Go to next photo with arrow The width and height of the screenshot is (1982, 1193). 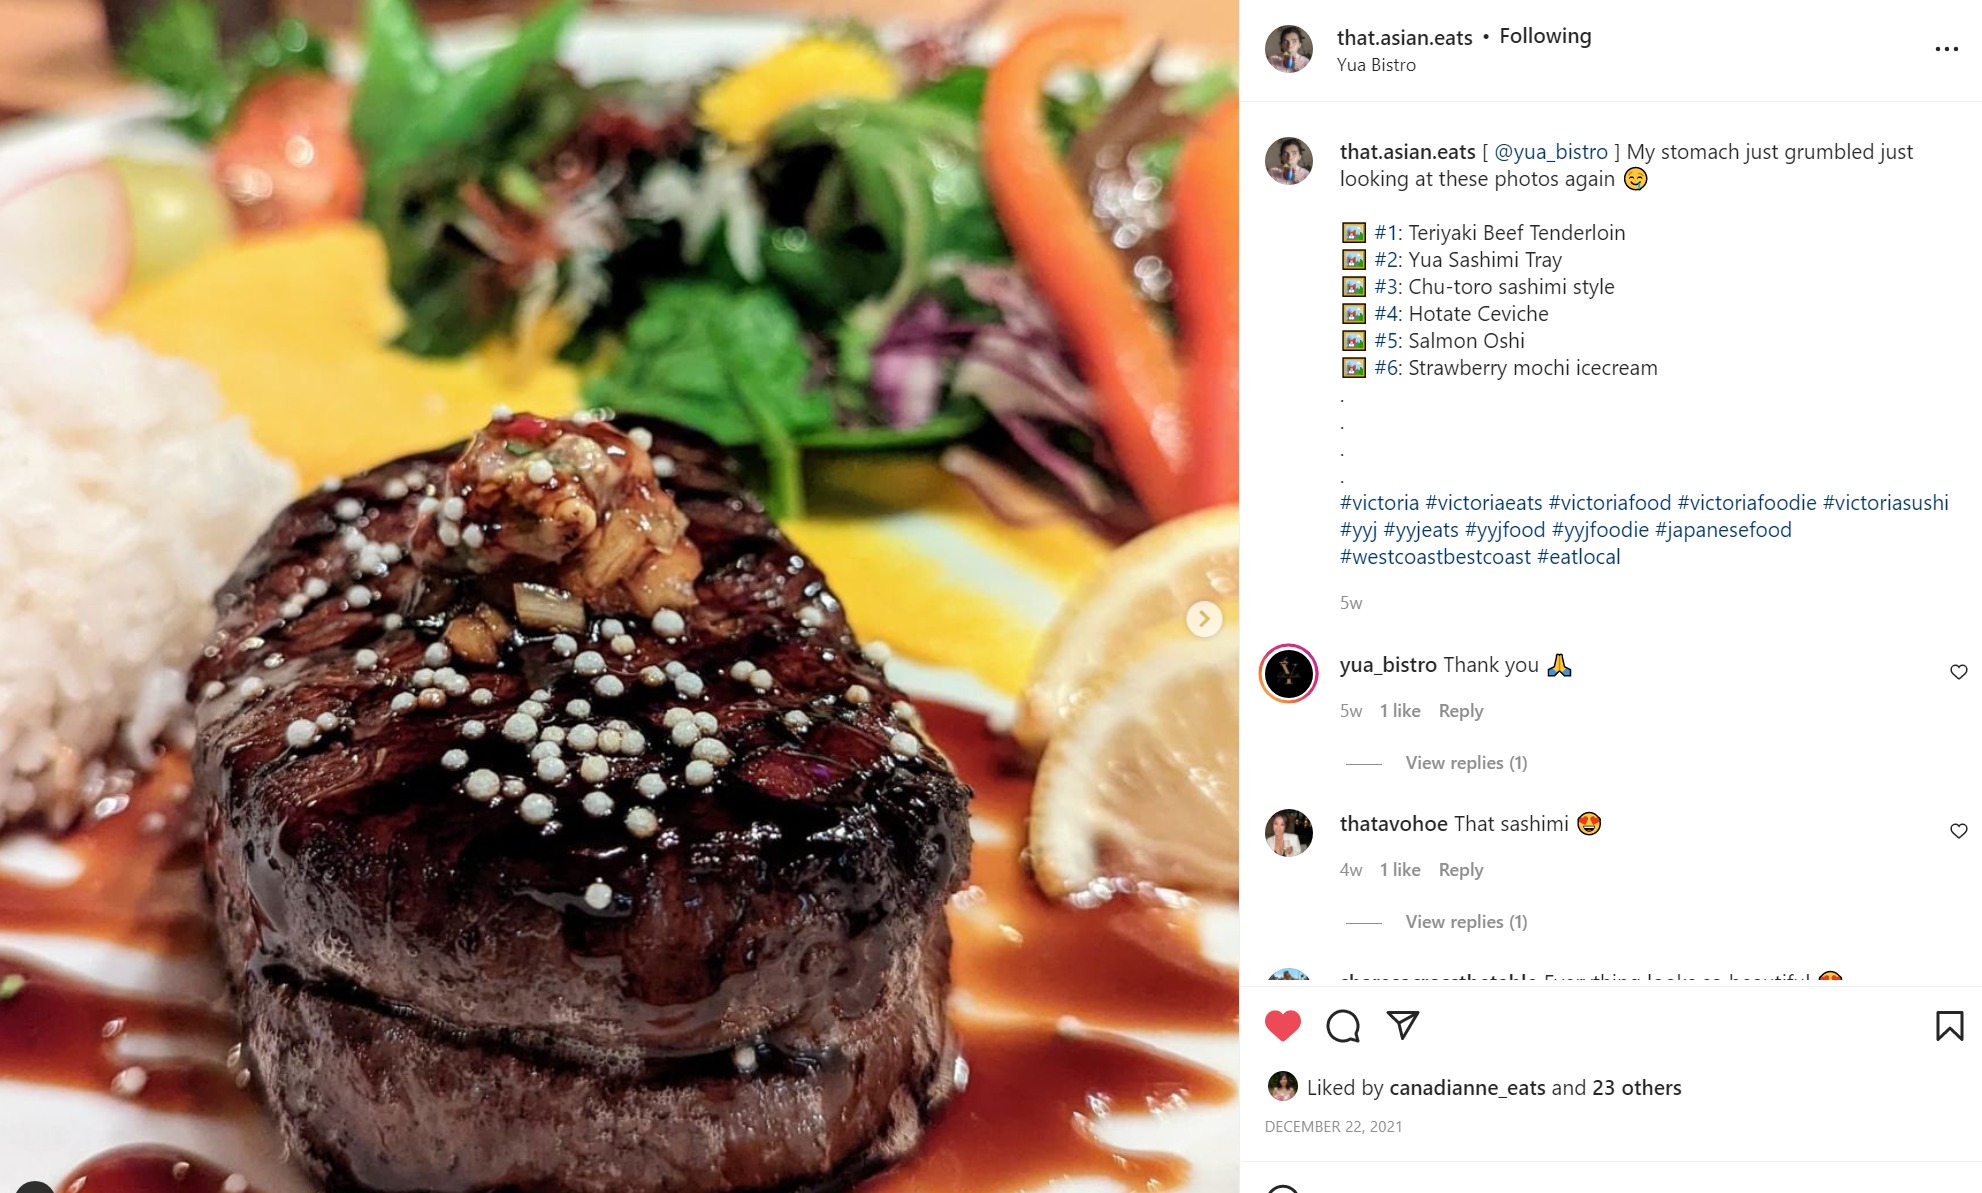1204,619
